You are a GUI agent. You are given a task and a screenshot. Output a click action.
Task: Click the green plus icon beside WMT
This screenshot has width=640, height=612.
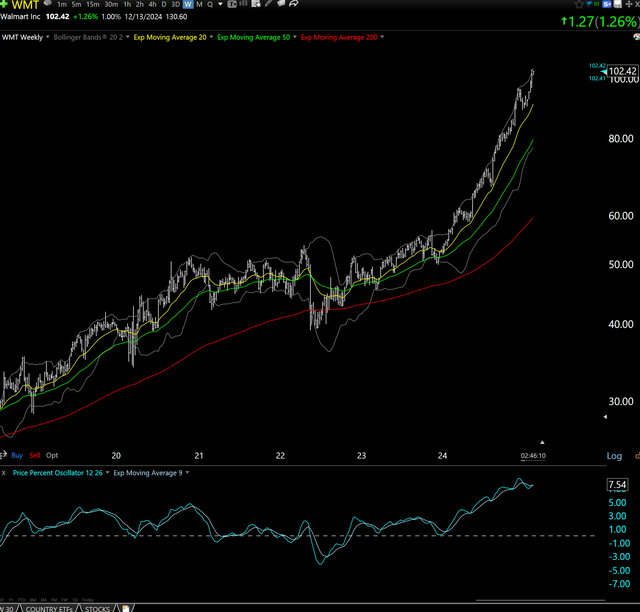pyautogui.click(x=4, y=4)
